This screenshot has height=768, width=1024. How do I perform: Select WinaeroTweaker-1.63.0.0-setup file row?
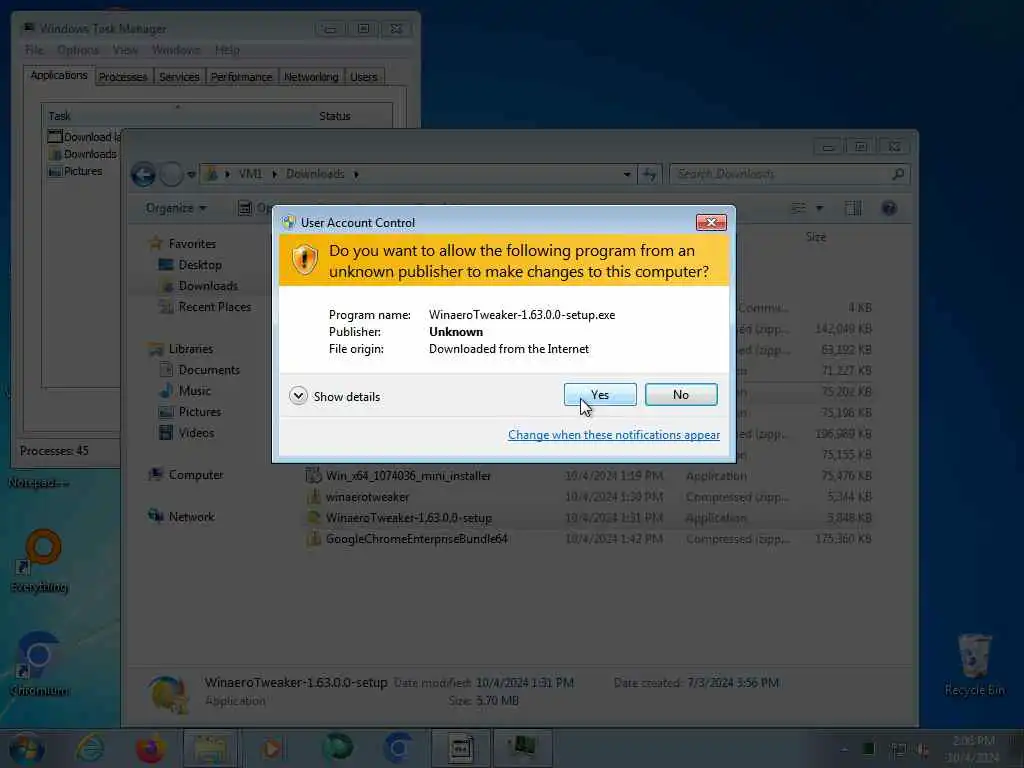coord(588,518)
